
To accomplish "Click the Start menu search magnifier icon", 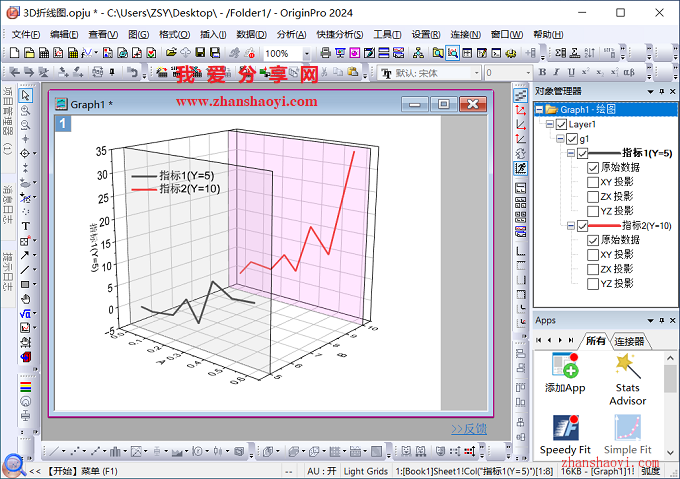I will (14, 465).
